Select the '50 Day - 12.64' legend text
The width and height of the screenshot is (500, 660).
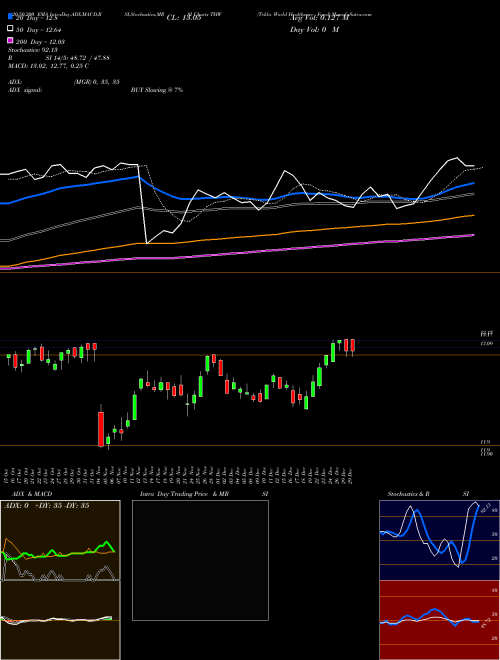pos(38,30)
